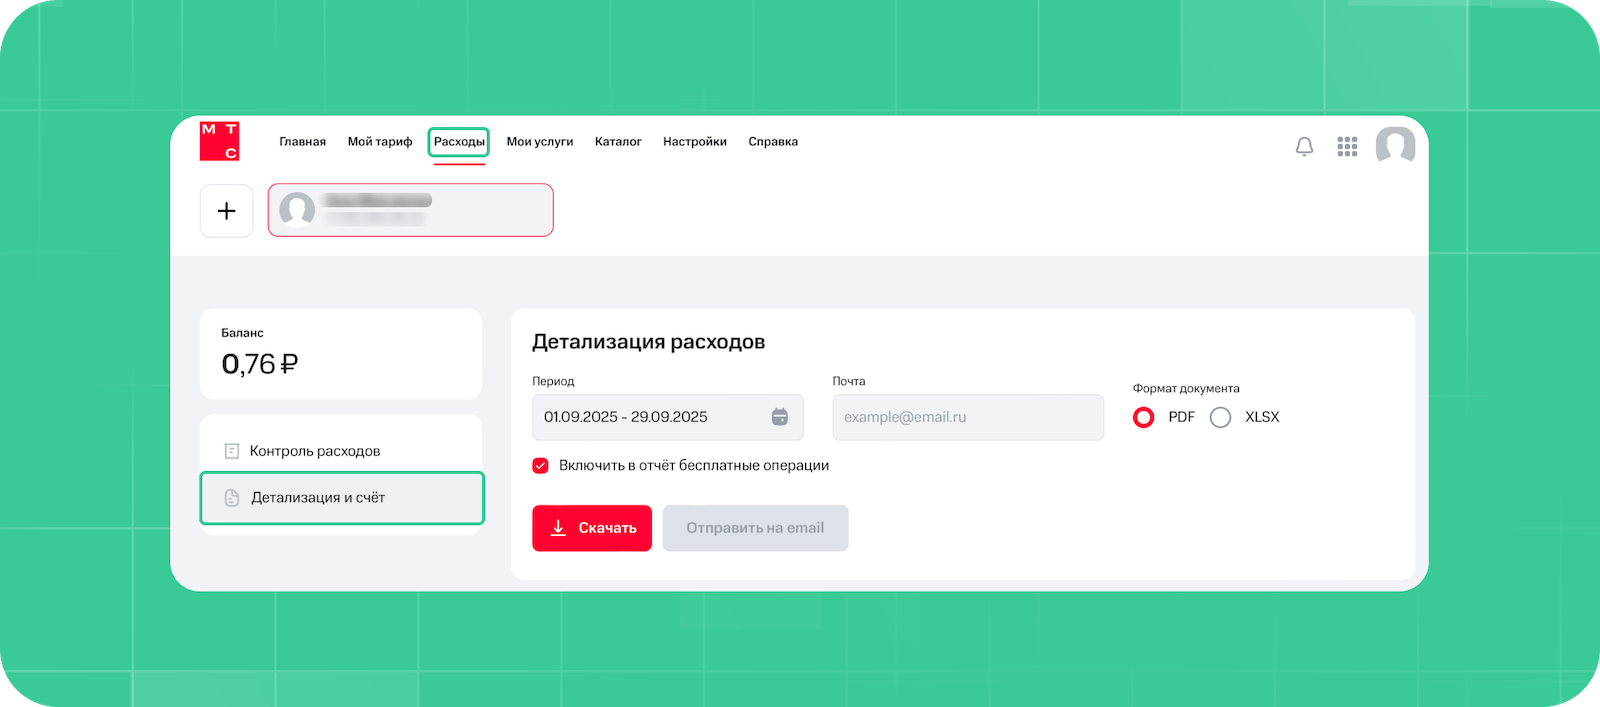Open the apps grid icon

point(1347,147)
